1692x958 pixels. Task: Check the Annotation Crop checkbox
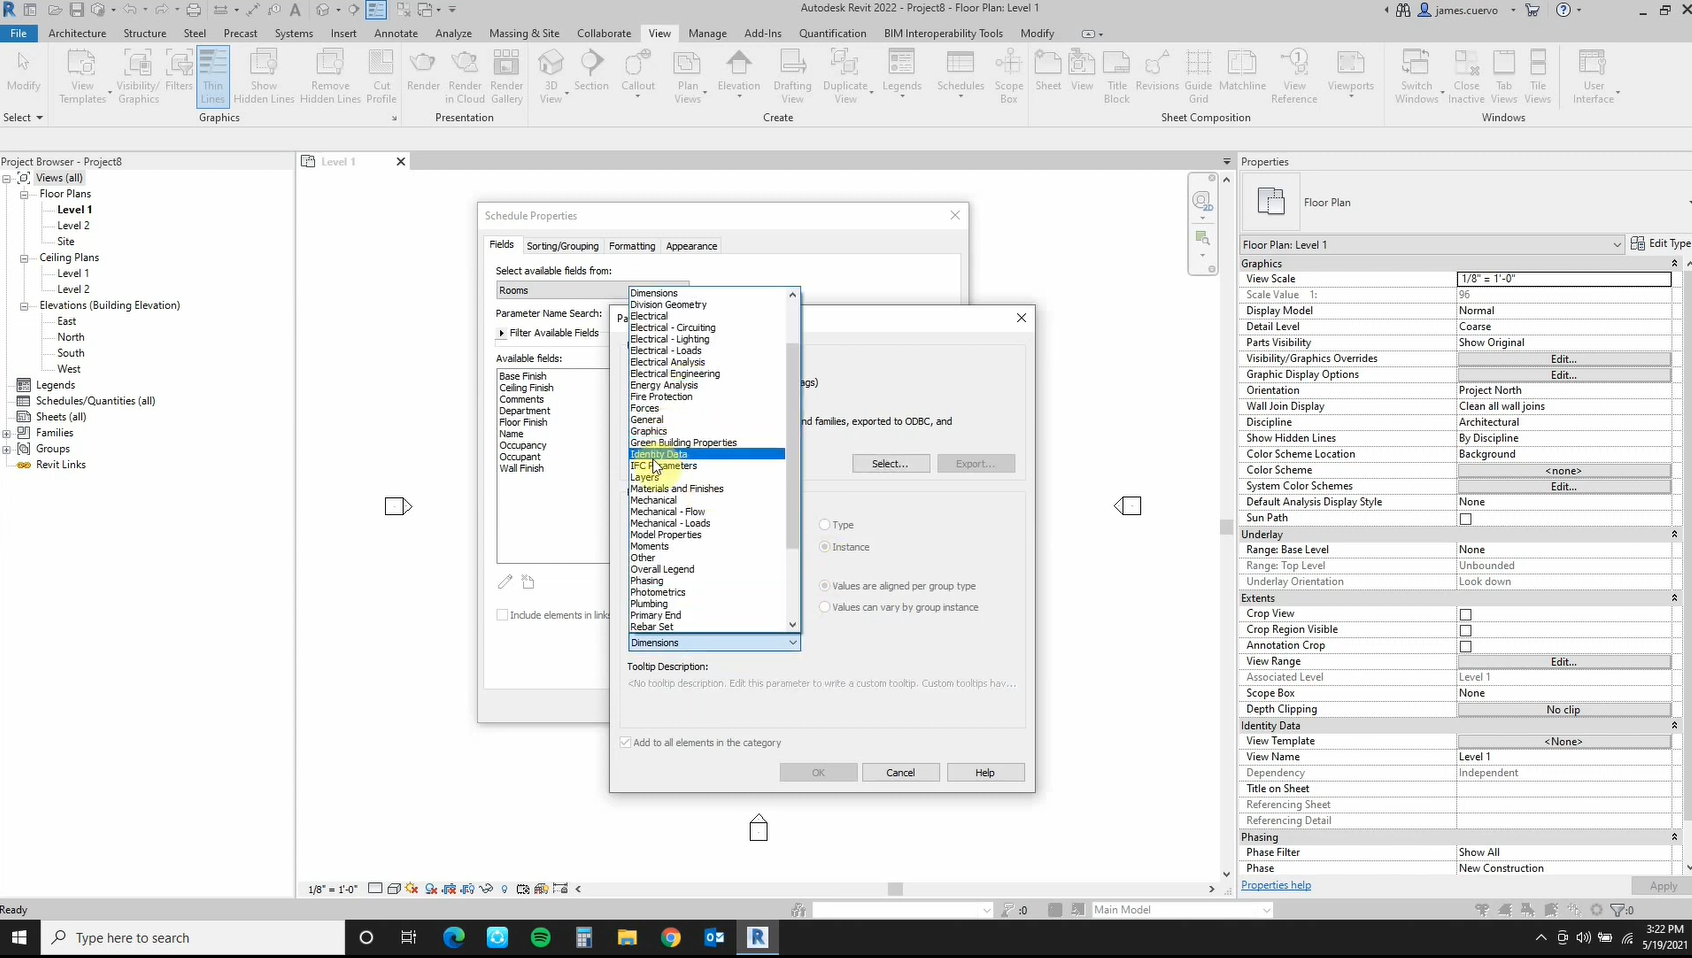click(x=1465, y=647)
